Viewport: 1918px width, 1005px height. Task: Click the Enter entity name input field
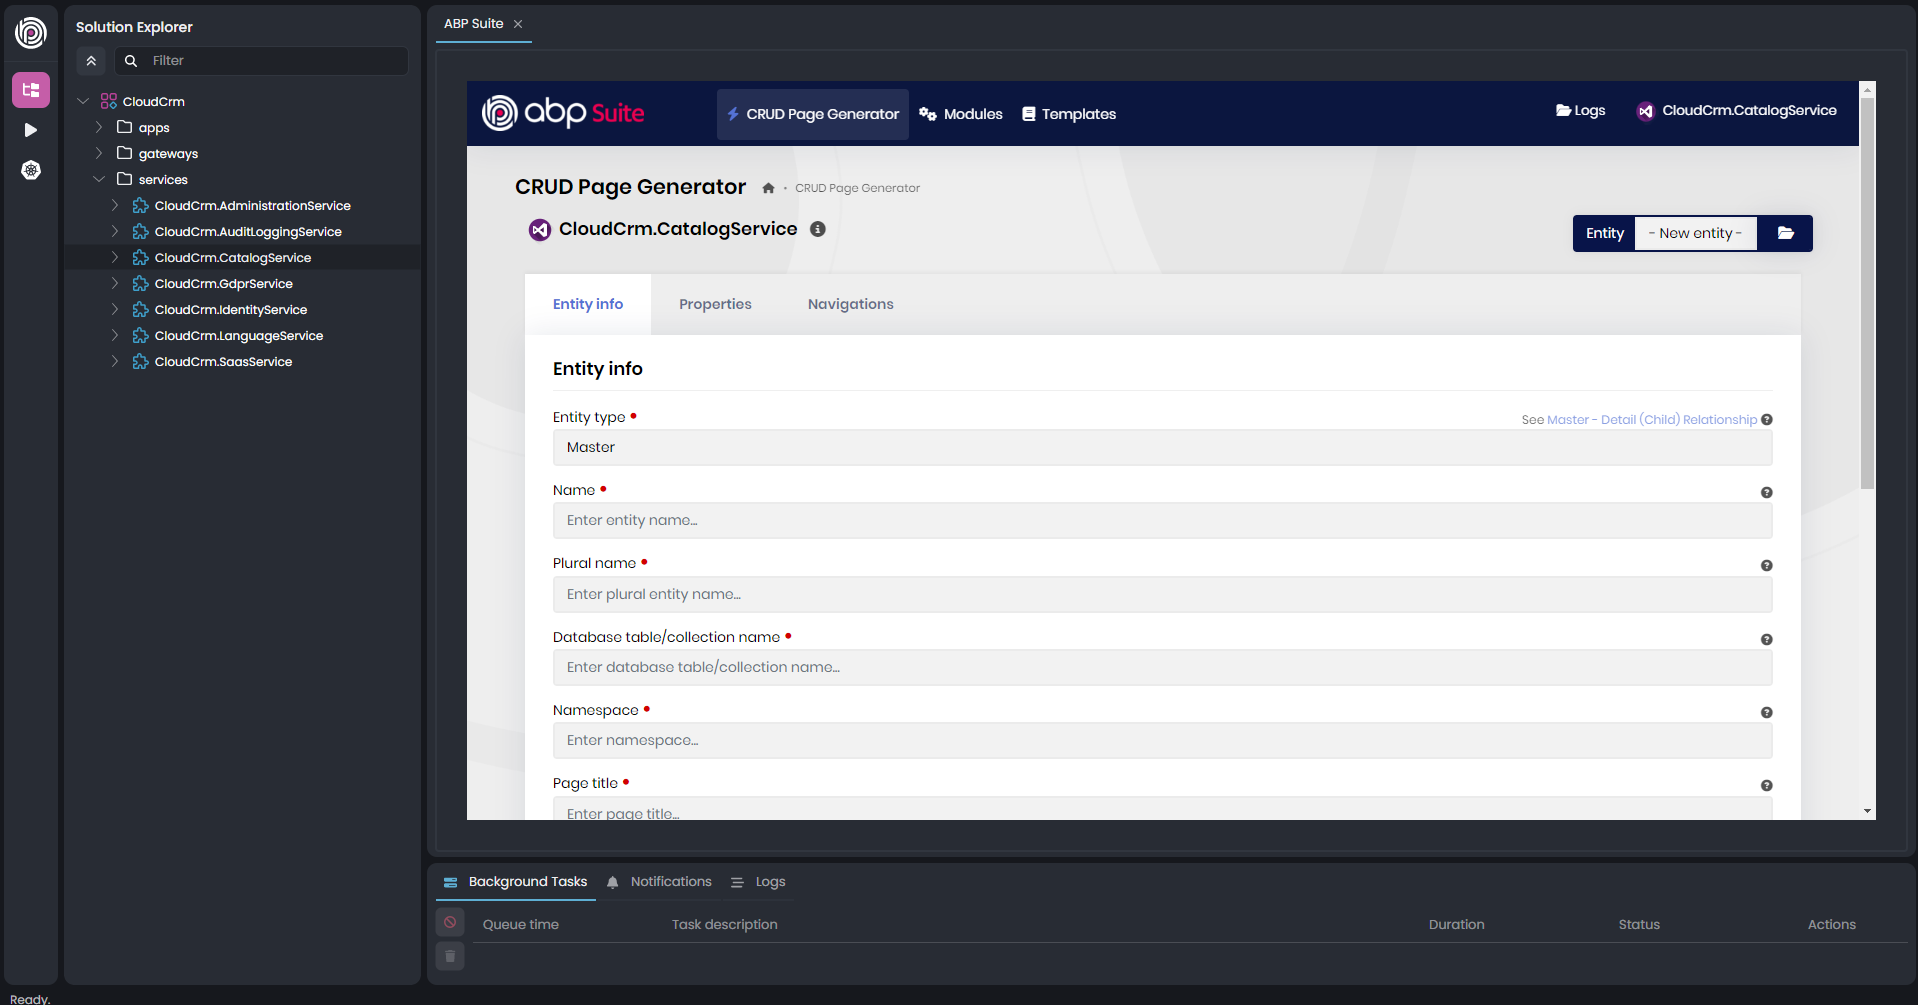point(1161,520)
